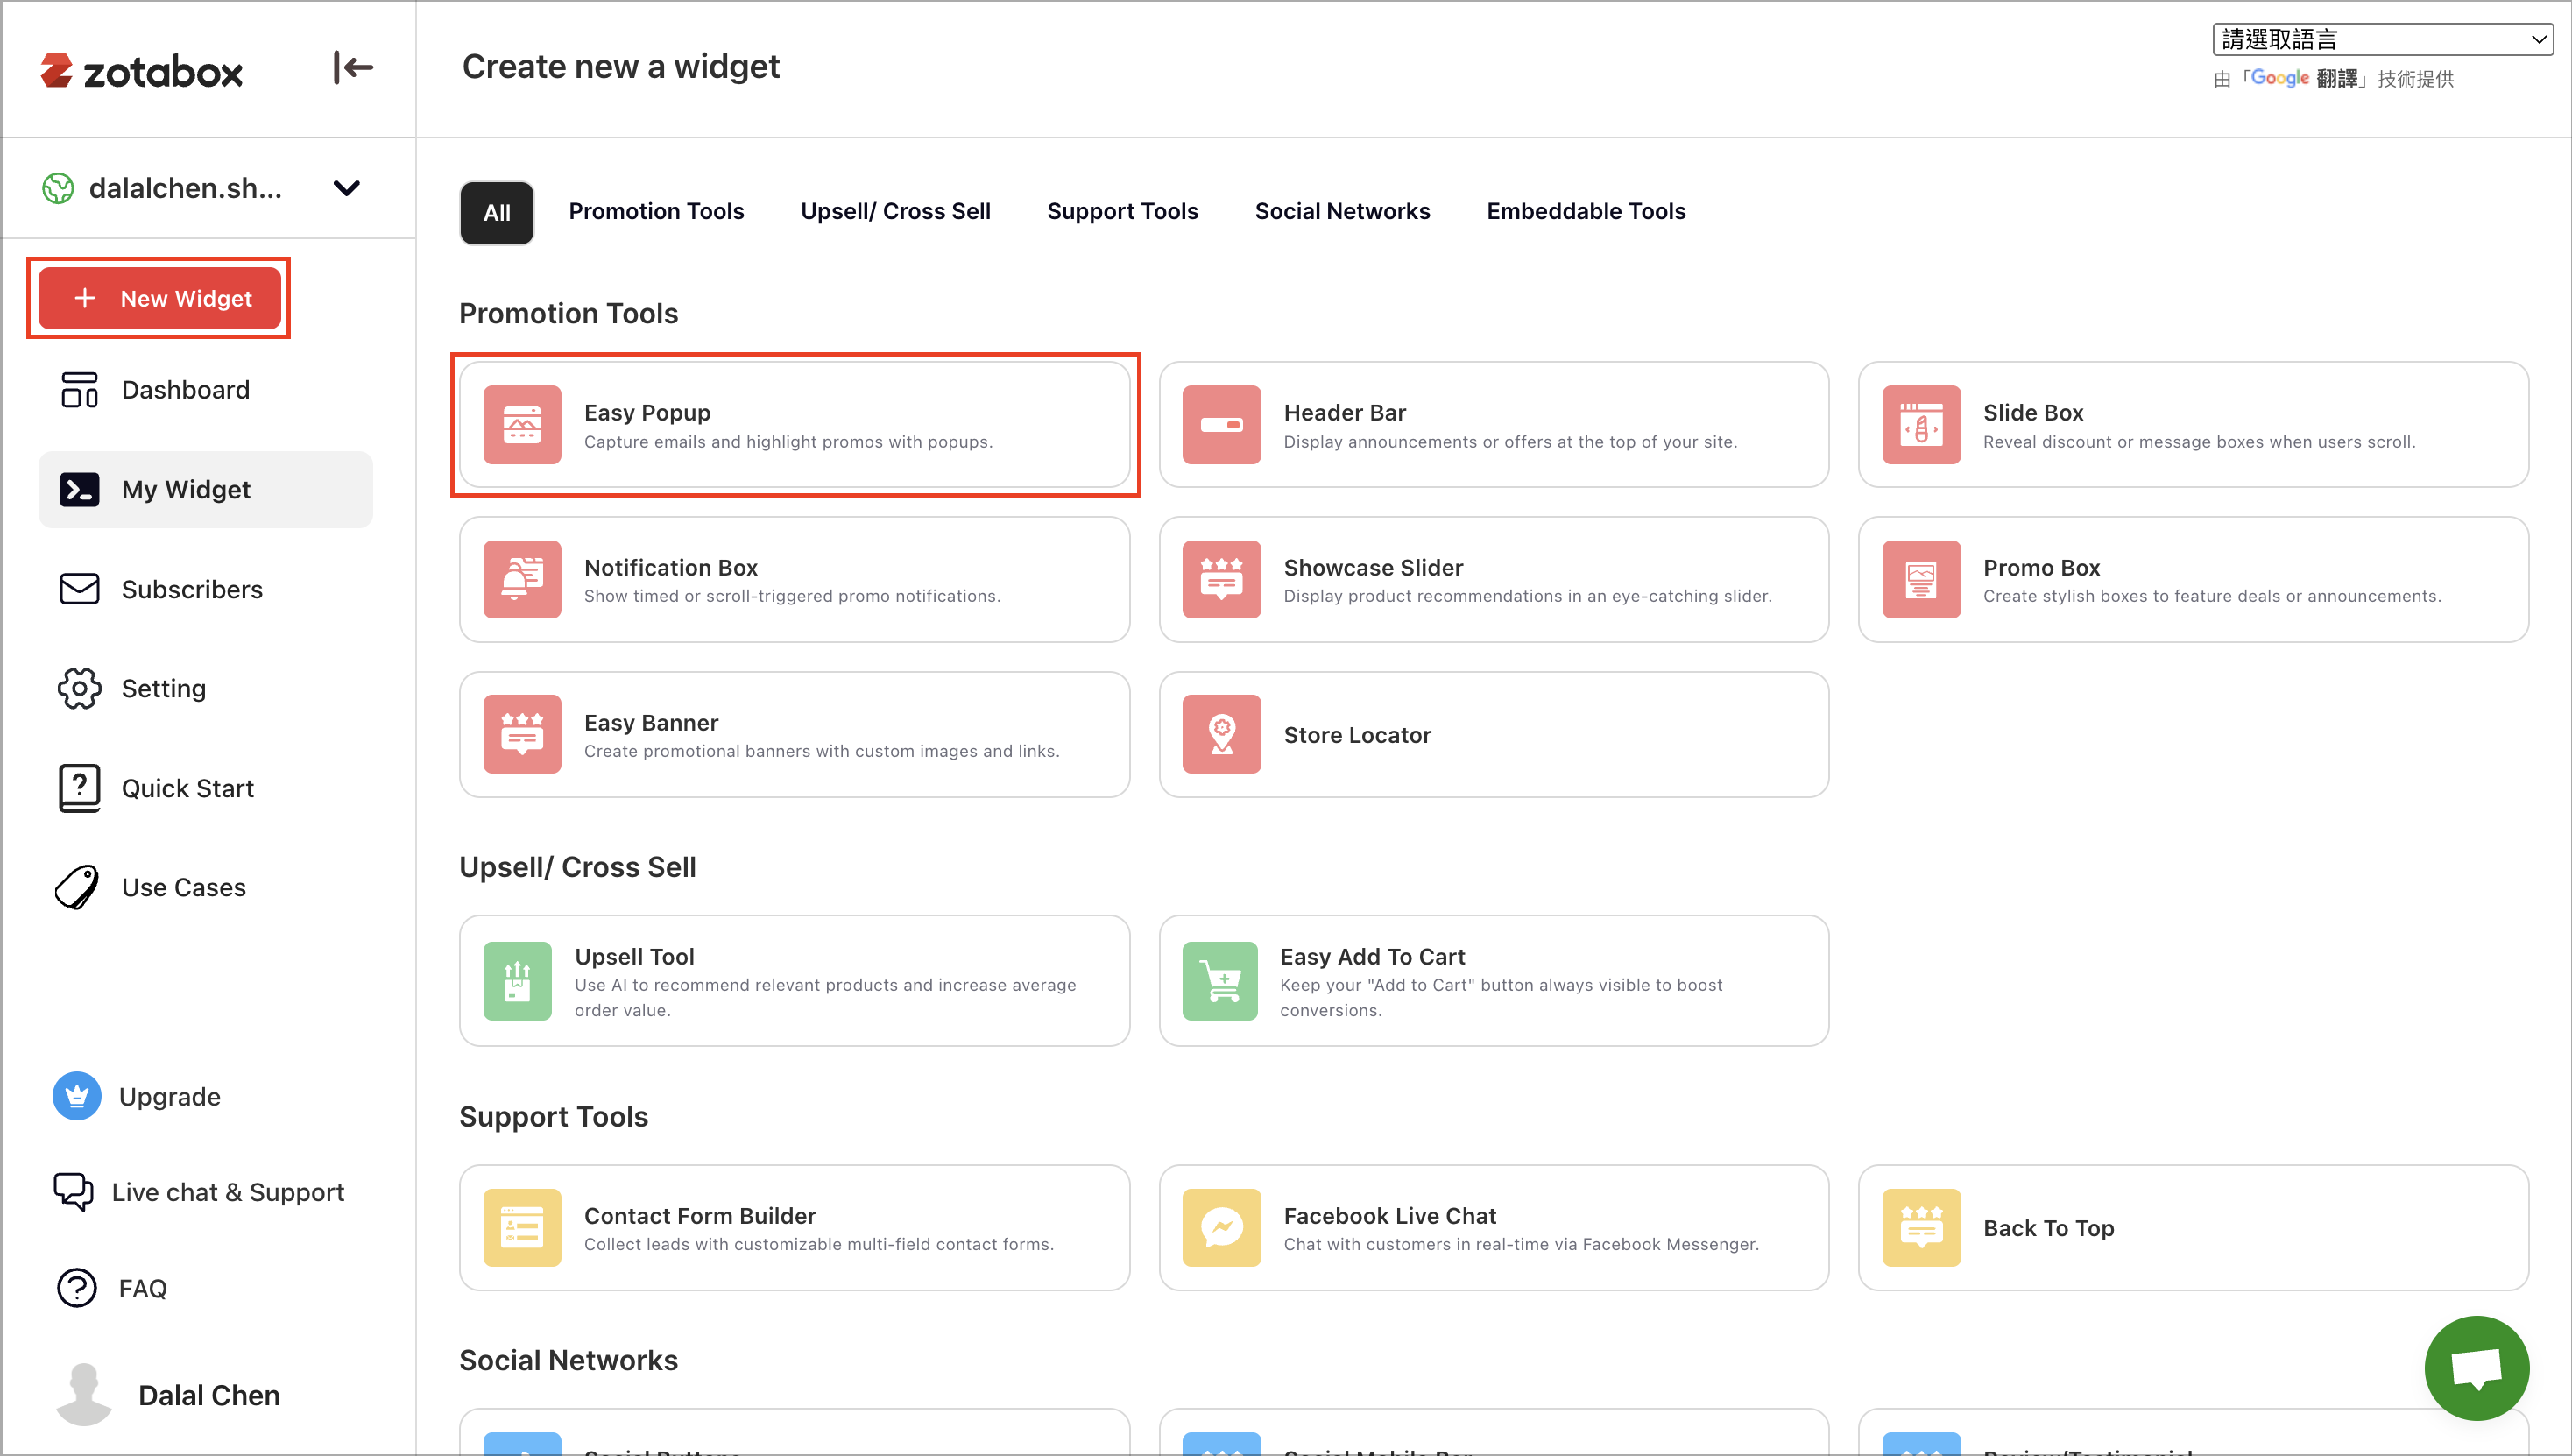Open Subscribers page

[x=192, y=589]
